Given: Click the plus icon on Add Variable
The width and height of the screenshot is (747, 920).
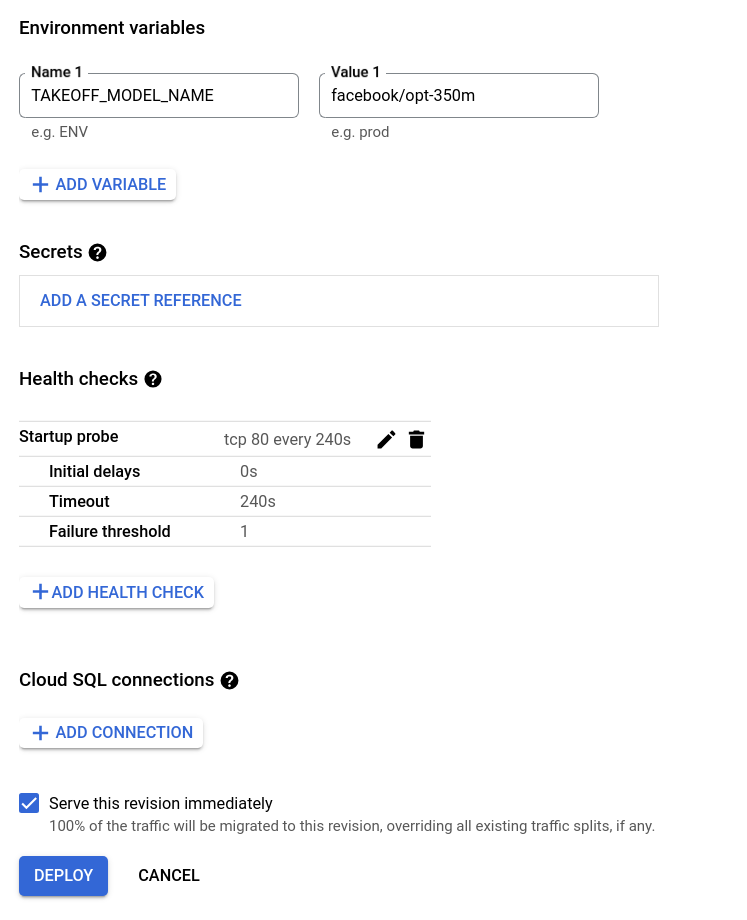Looking at the screenshot, I should pyautogui.click(x=40, y=185).
